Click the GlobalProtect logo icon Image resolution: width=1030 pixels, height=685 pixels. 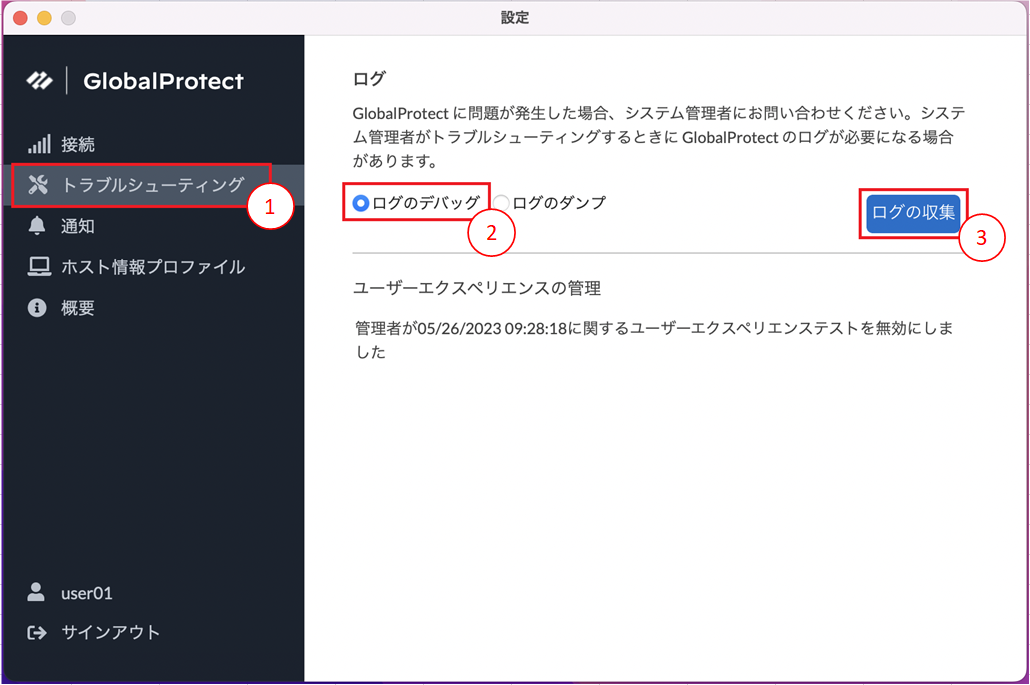click(39, 81)
